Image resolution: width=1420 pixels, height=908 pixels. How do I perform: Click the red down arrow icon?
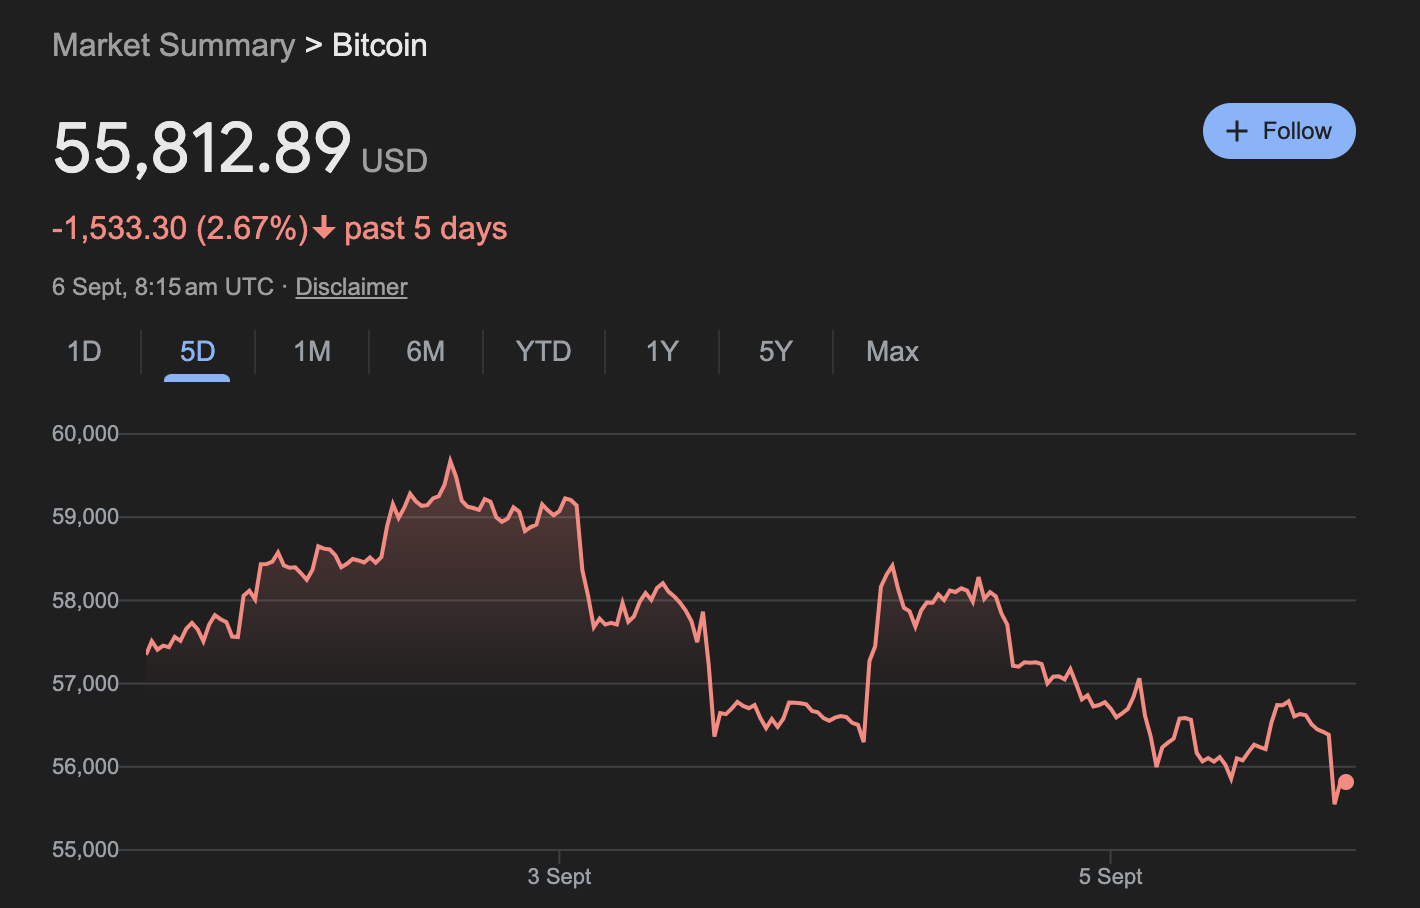point(323,229)
